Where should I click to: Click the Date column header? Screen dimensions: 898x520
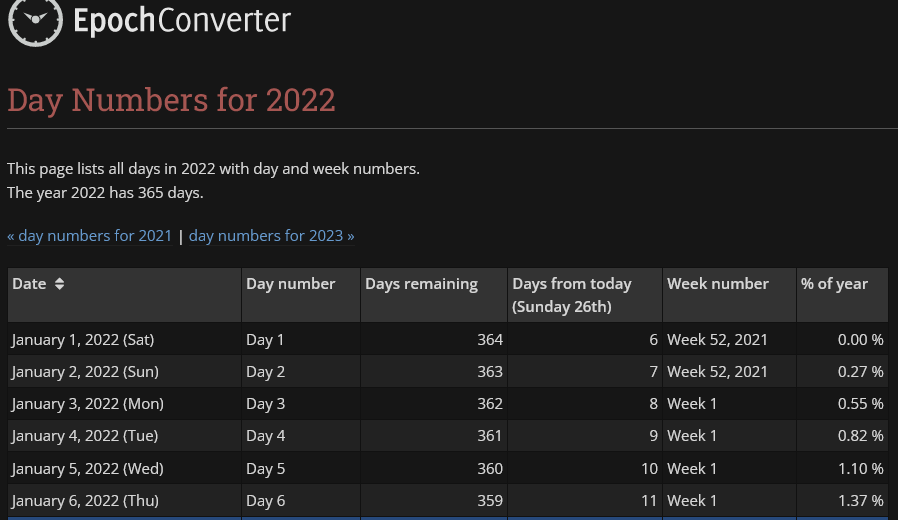[124, 295]
